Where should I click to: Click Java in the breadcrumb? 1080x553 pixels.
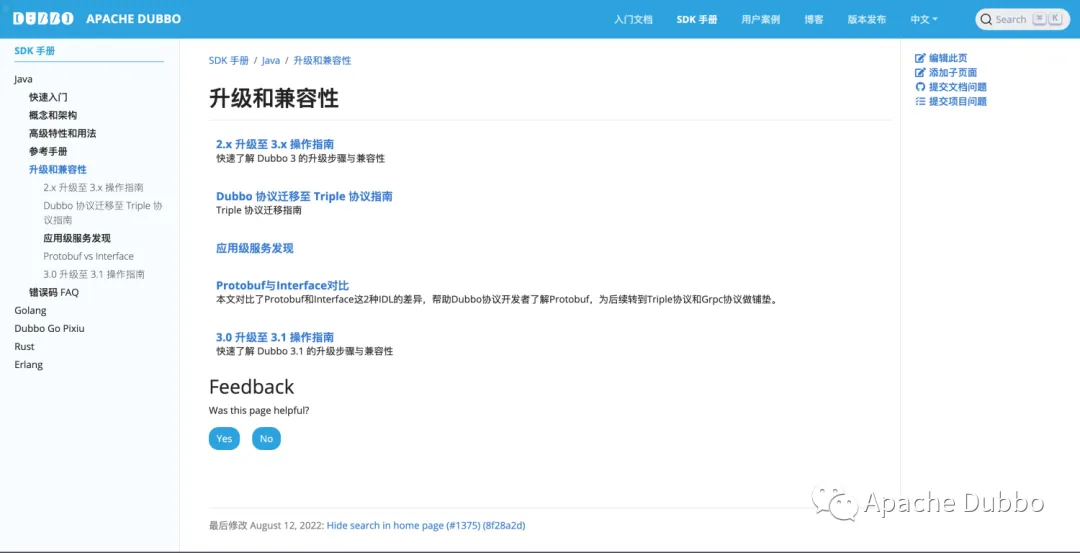pos(271,61)
